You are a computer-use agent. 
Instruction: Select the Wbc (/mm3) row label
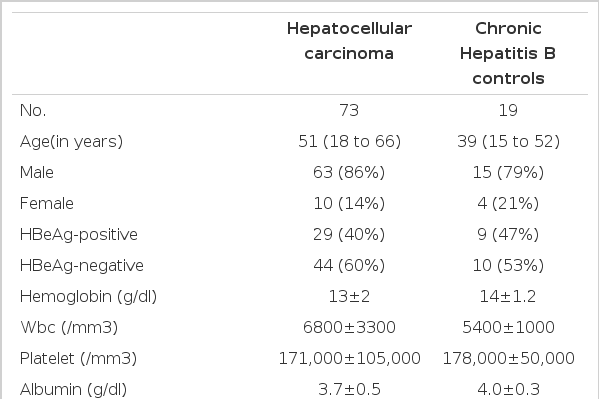(69, 328)
